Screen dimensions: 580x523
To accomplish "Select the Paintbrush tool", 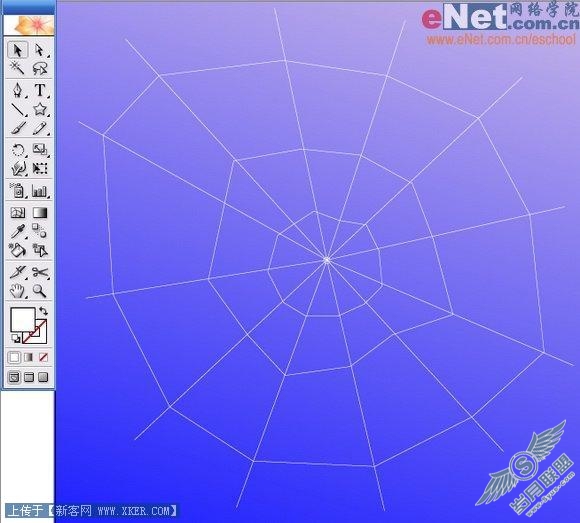I will point(17,128).
